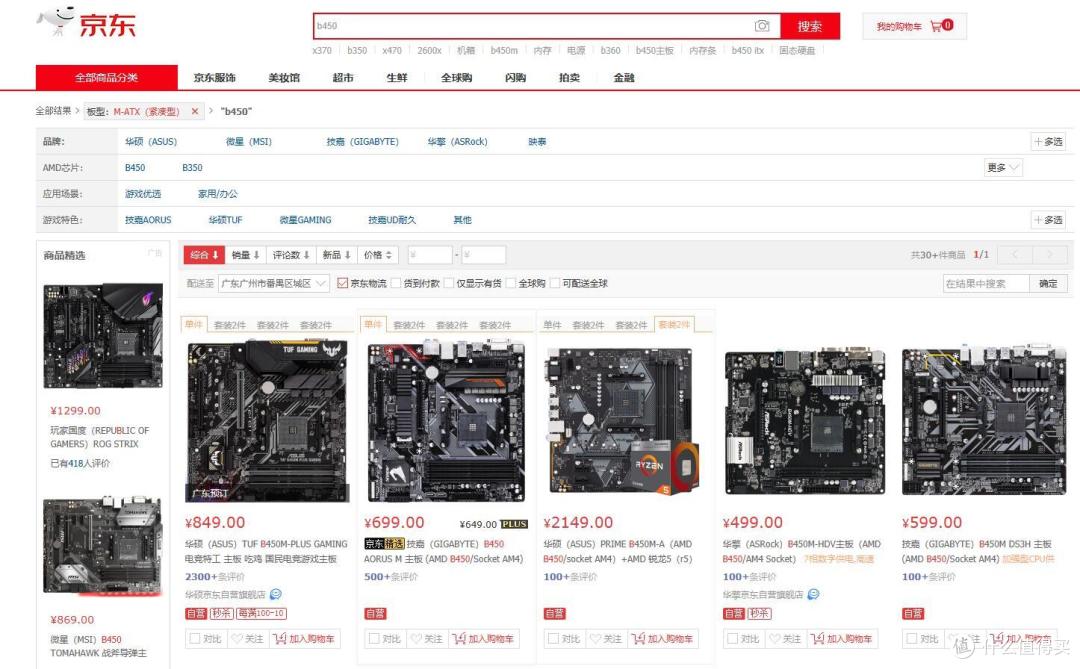The height and width of the screenshot is (669, 1080).
Task: Go to previous results page arrow
Action: [x=1014, y=255]
